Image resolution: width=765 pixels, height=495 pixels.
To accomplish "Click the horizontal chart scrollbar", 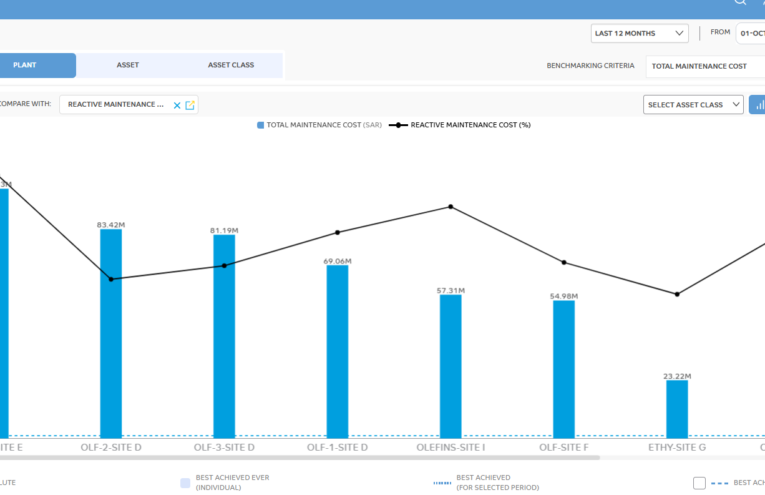I will (300, 457).
